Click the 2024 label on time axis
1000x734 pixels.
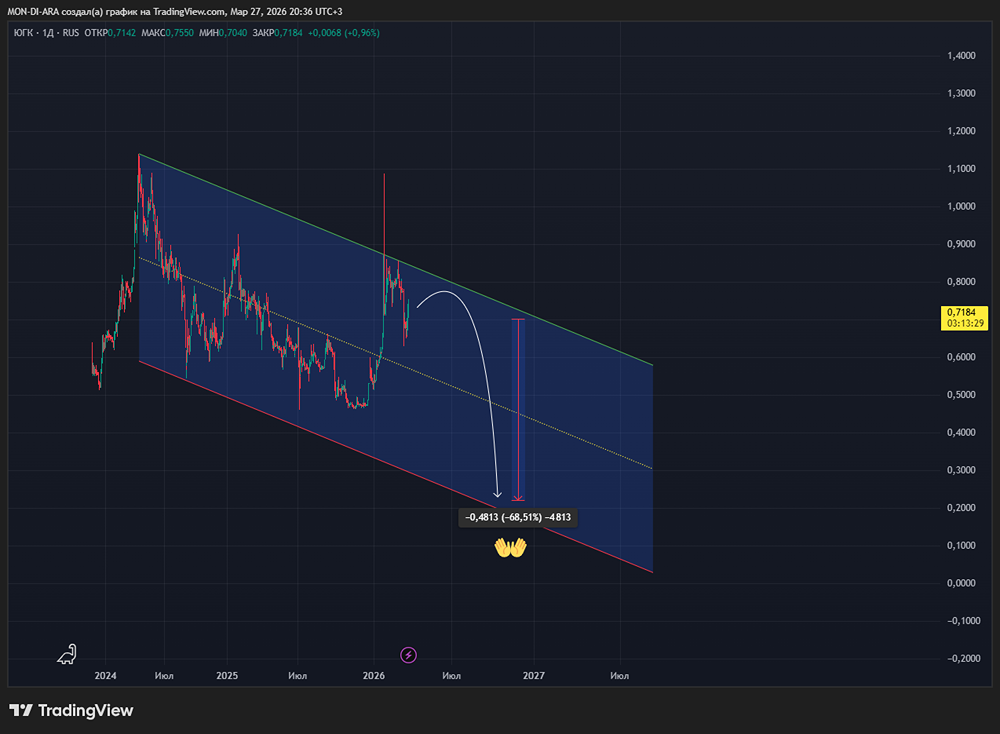pos(105,675)
